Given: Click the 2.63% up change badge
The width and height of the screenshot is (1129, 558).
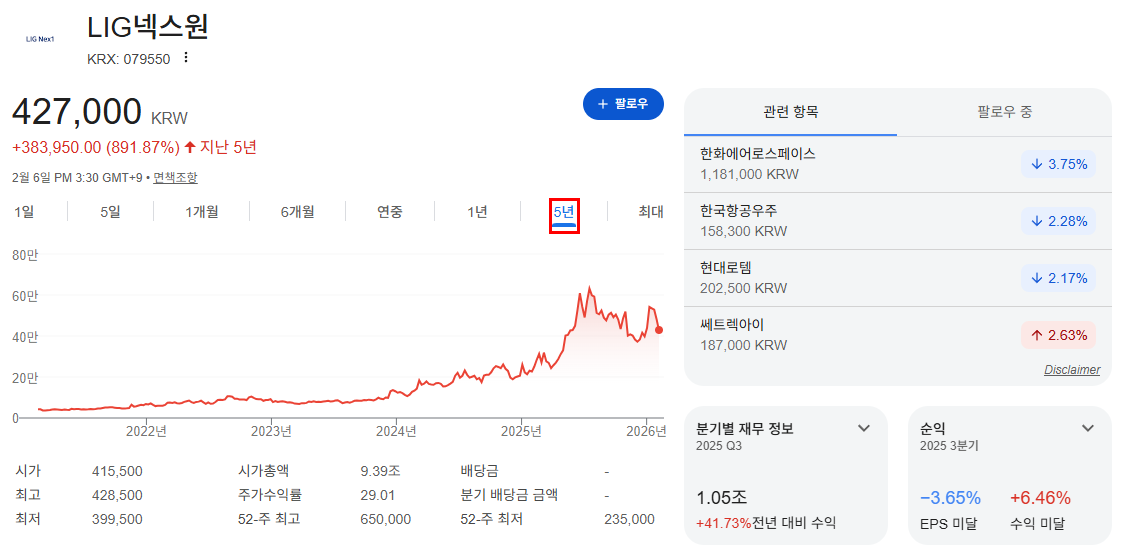Looking at the screenshot, I should pos(1058,335).
